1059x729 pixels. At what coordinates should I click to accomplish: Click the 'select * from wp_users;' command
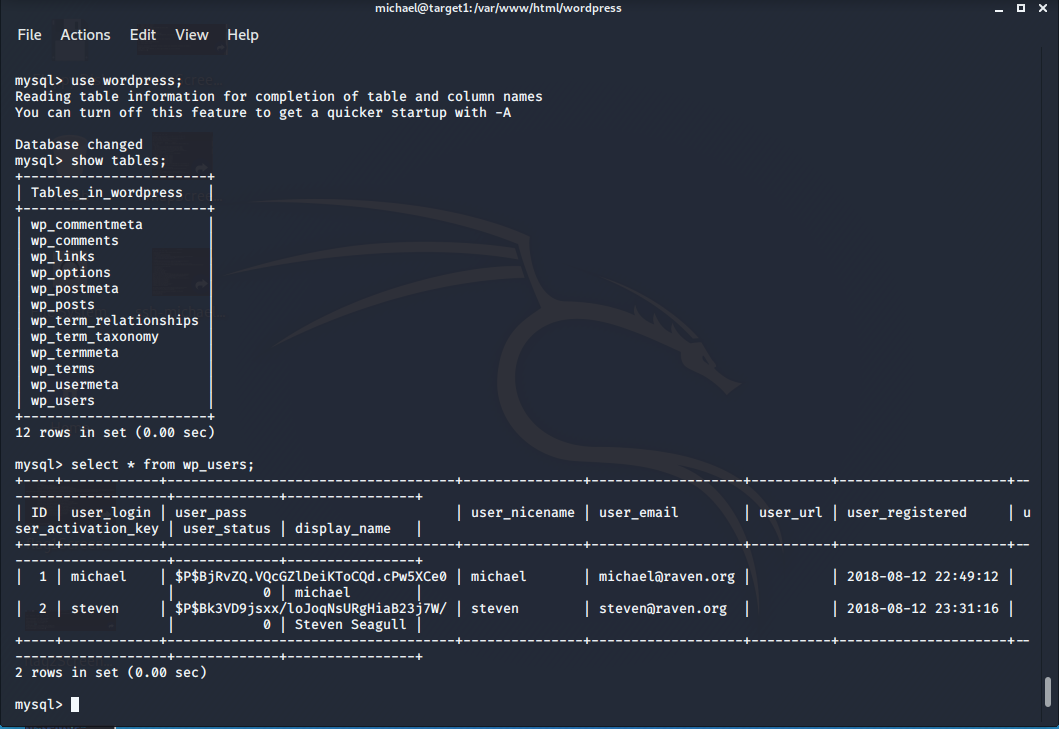coord(162,465)
